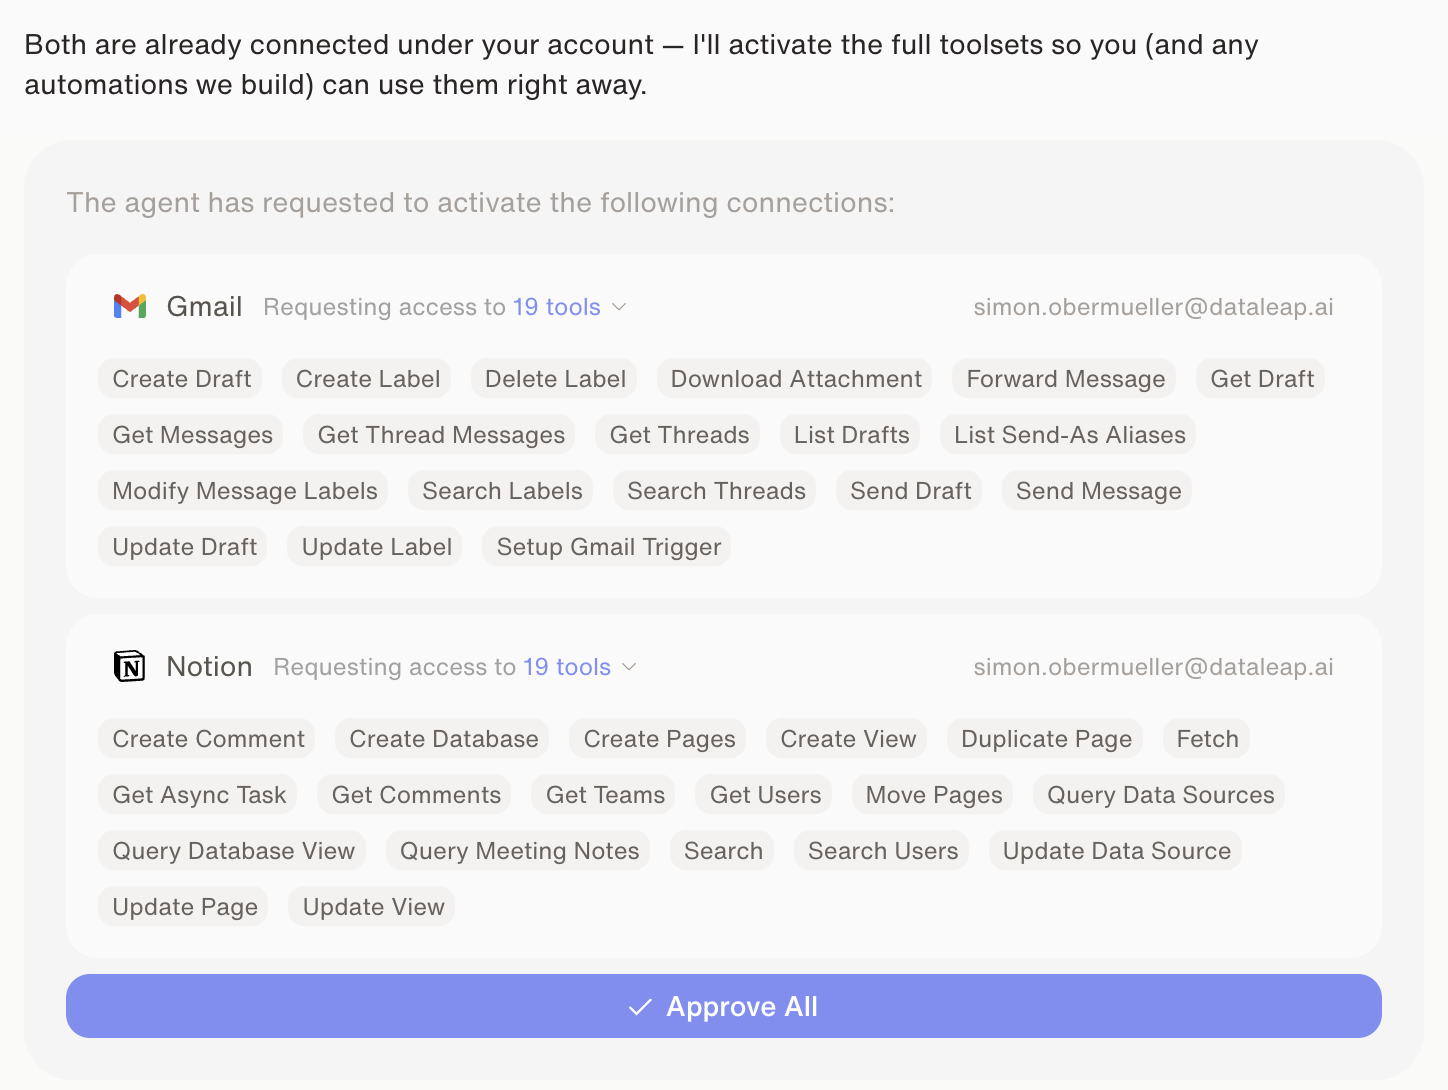This screenshot has height=1090, width=1448.
Task: Click the Get Comments chip
Action: pyautogui.click(x=416, y=795)
